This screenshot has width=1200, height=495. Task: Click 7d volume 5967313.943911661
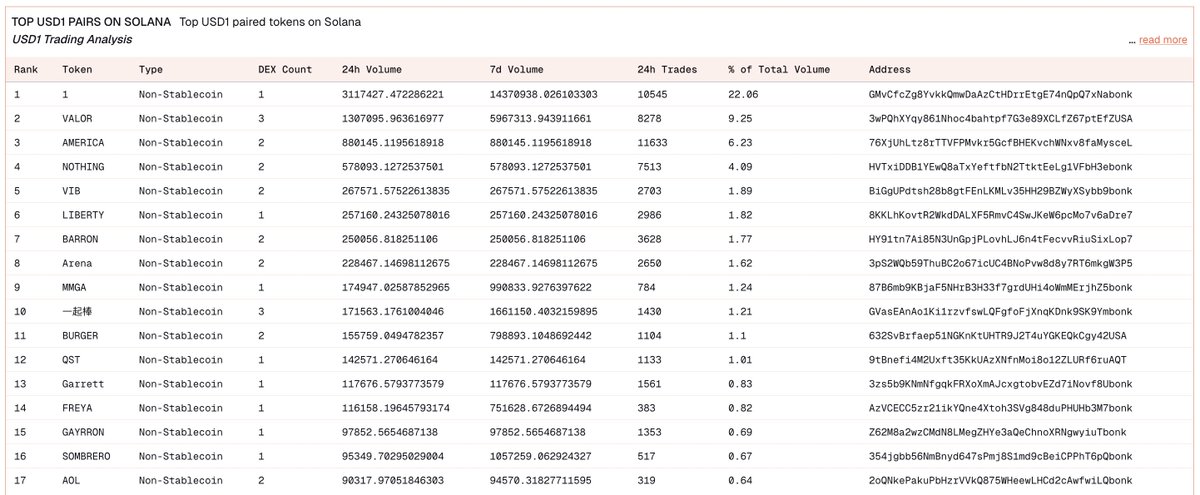tap(542, 118)
